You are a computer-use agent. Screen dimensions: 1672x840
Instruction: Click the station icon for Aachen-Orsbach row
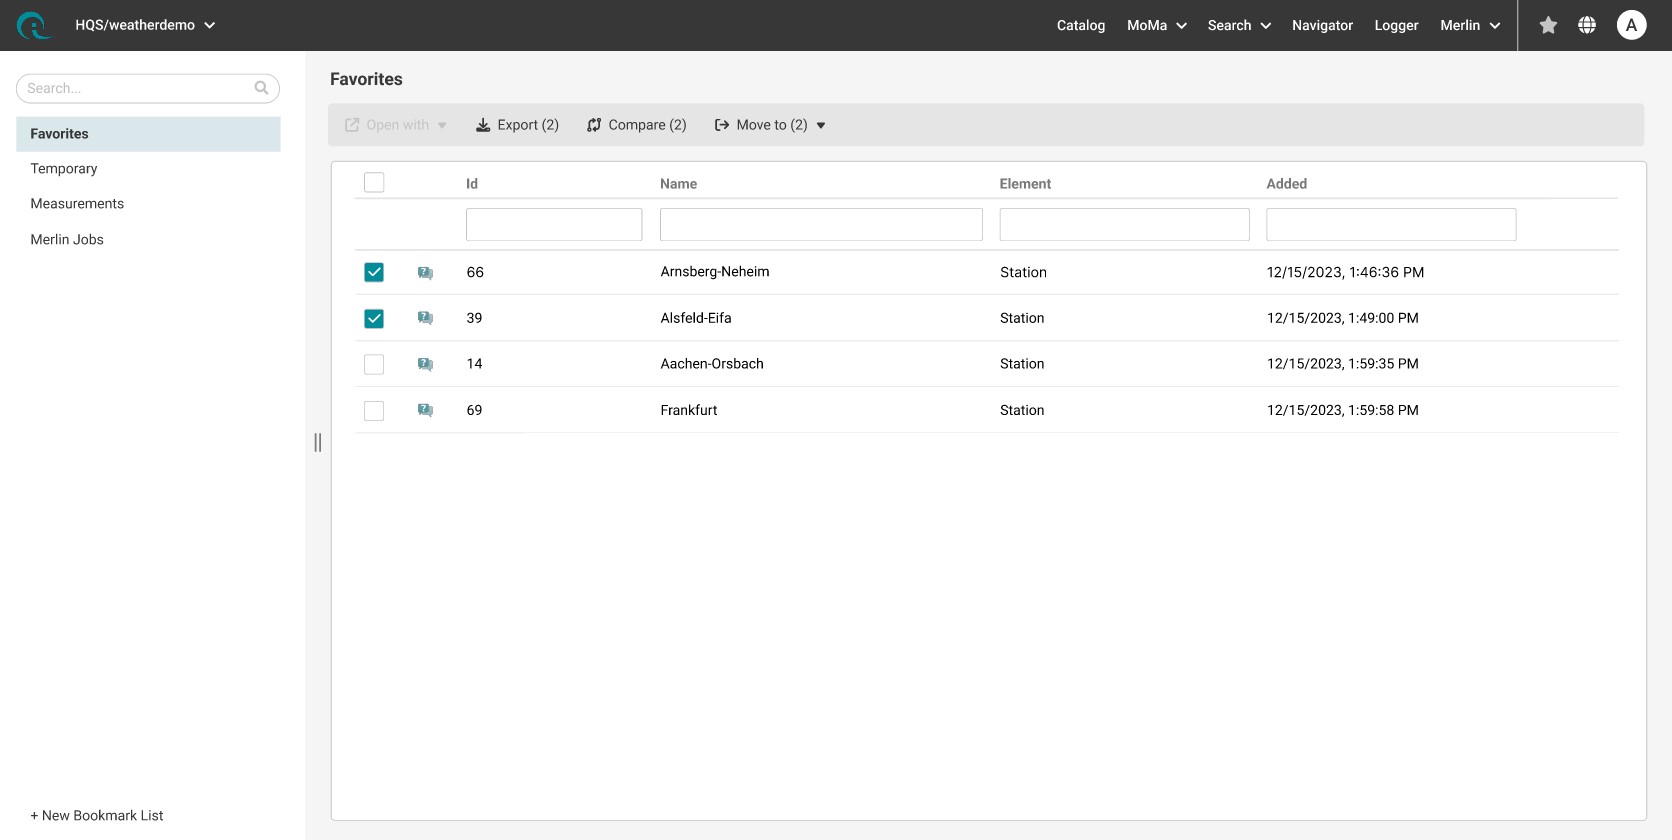click(x=425, y=364)
